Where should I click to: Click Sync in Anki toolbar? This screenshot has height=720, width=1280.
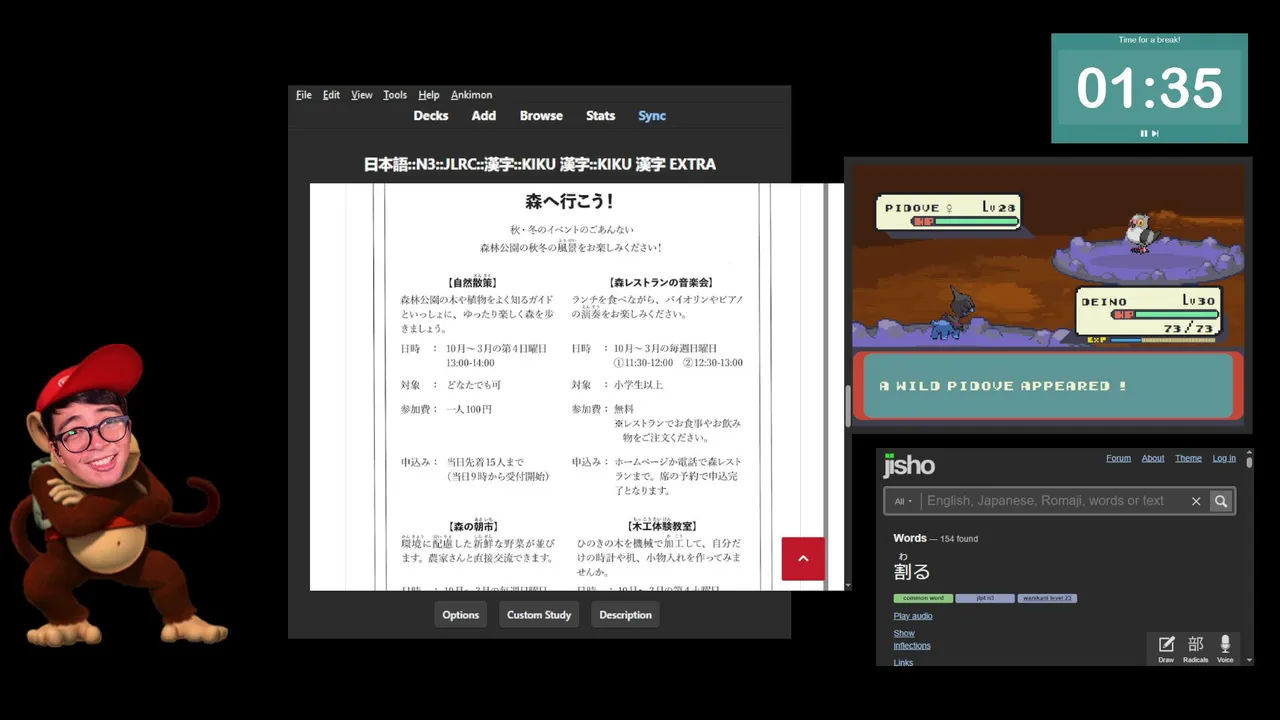[x=652, y=116]
